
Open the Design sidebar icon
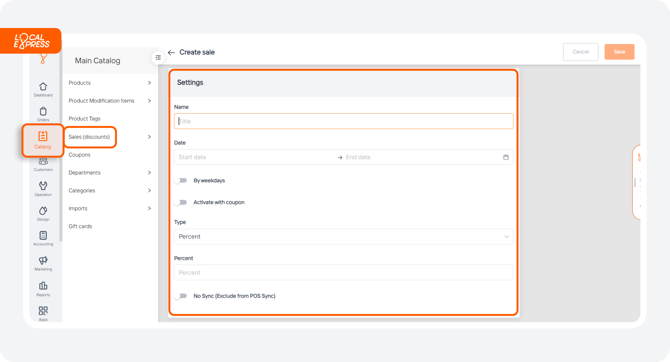pyautogui.click(x=43, y=211)
